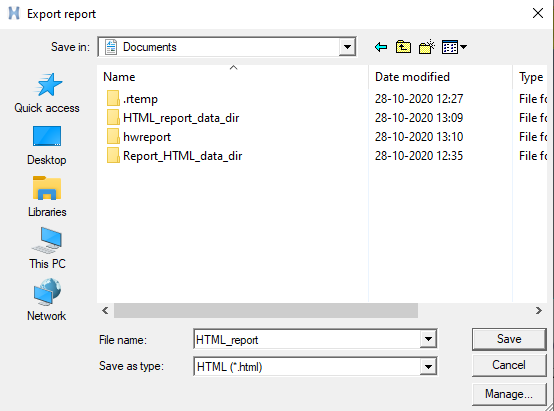The height and width of the screenshot is (411, 554).
Task: Go up one folder level
Action: tap(403, 47)
